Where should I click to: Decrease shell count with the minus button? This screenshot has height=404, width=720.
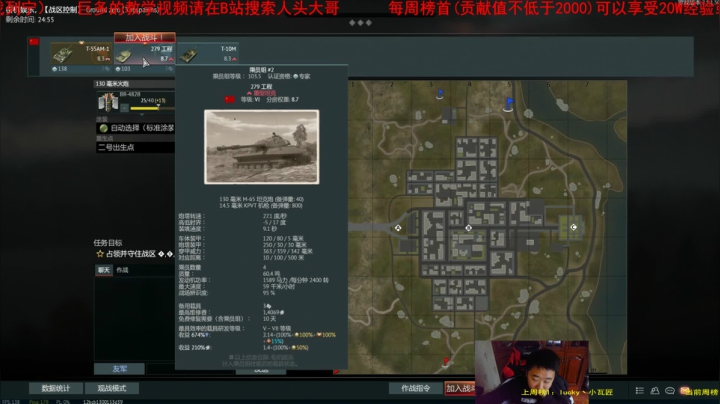click(124, 108)
